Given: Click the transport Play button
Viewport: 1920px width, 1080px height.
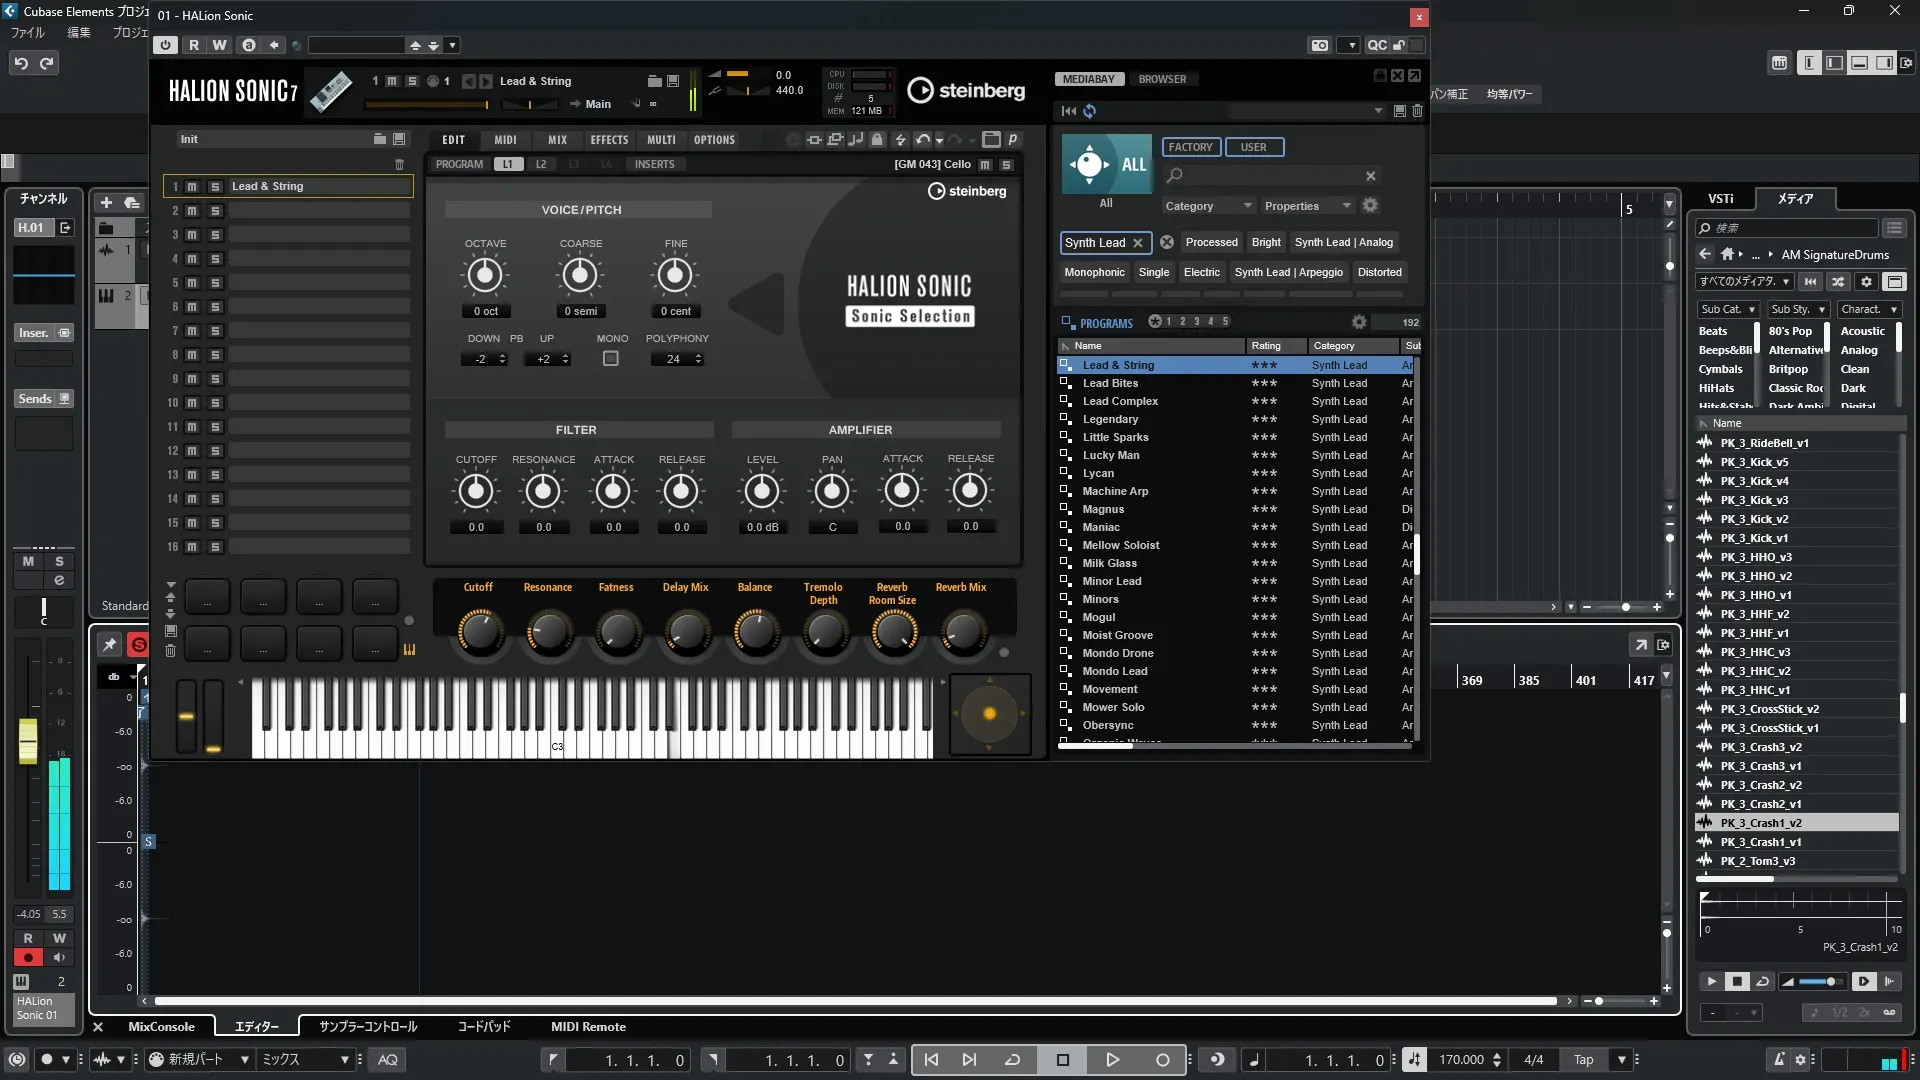Looking at the screenshot, I should (x=1112, y=1060).
